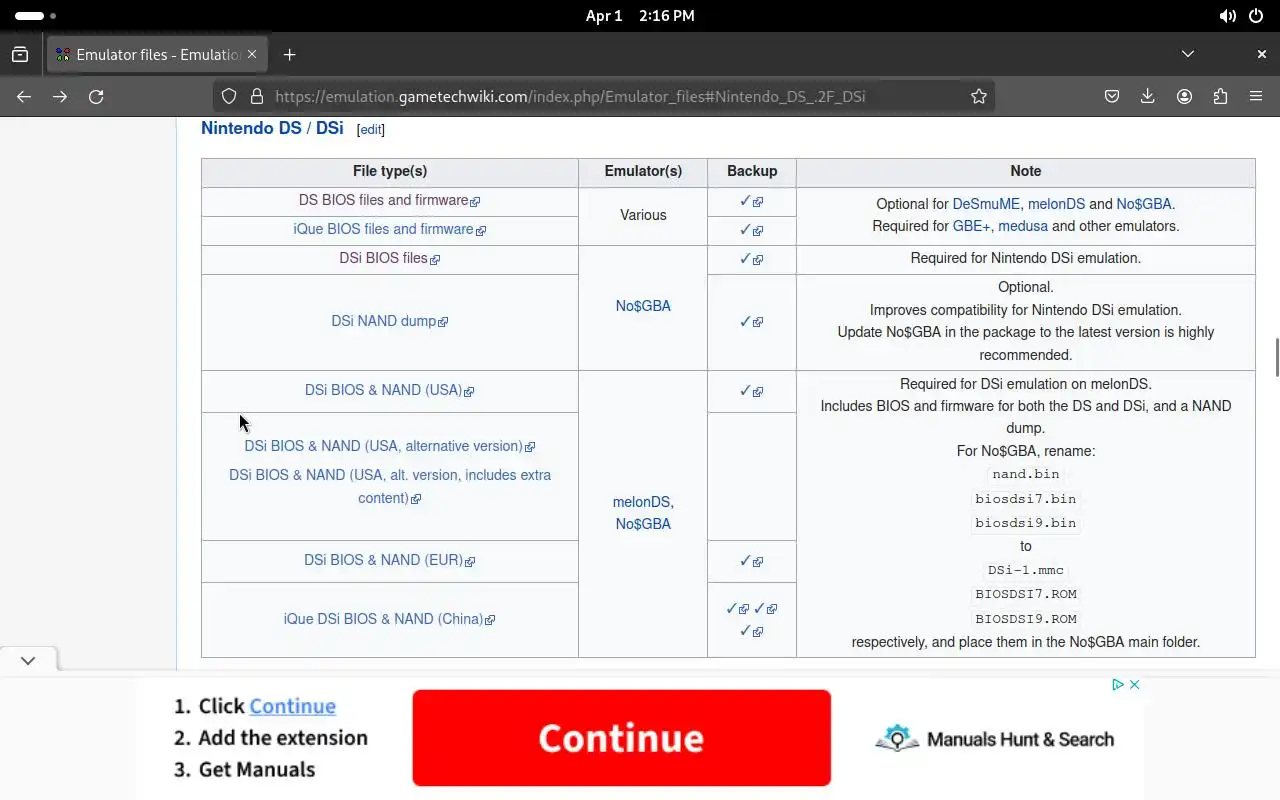Viewport: 1280px width, 800px height.
Task: Open DSi BIOS & NAND (USA) link
Action: [389, 390]
